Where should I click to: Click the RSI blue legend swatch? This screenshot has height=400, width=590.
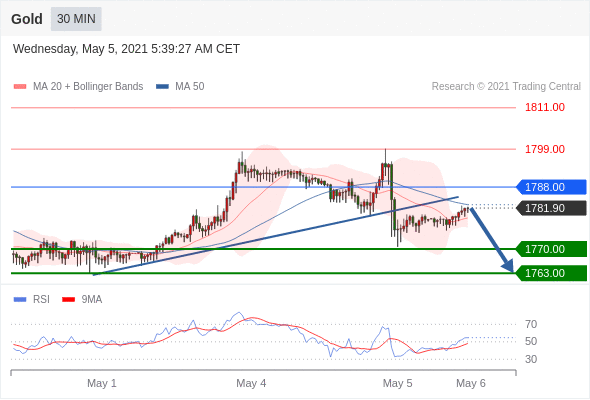[20, 300]
